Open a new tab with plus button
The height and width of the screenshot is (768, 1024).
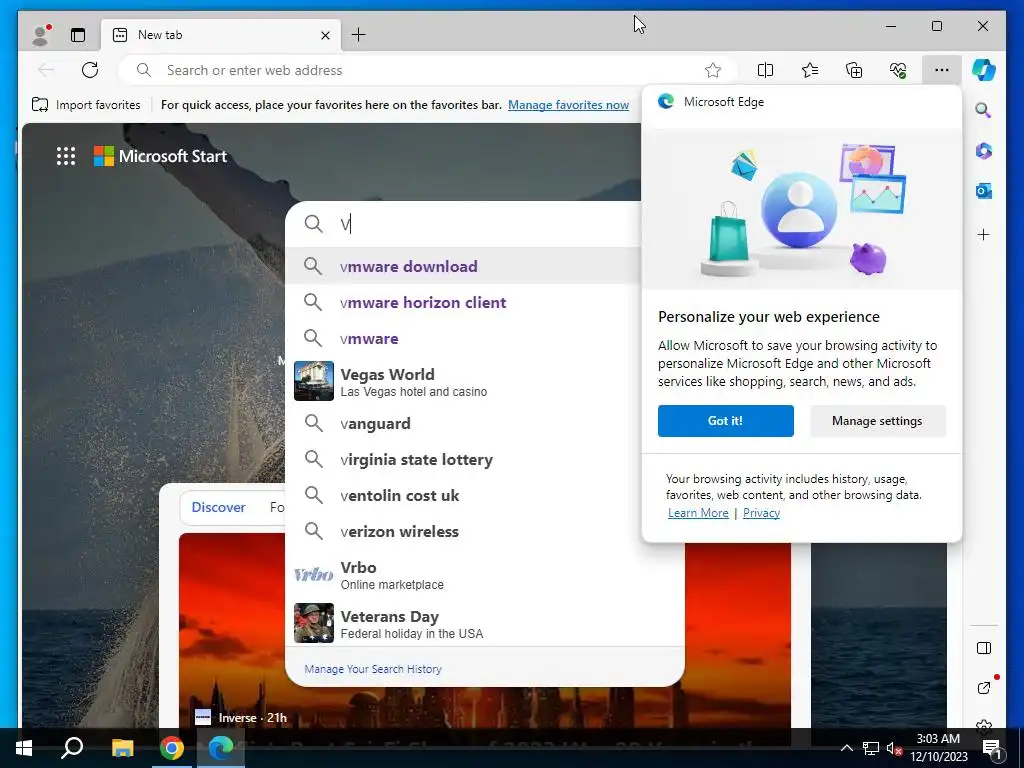pyautogui.click(x=359, y=35)
